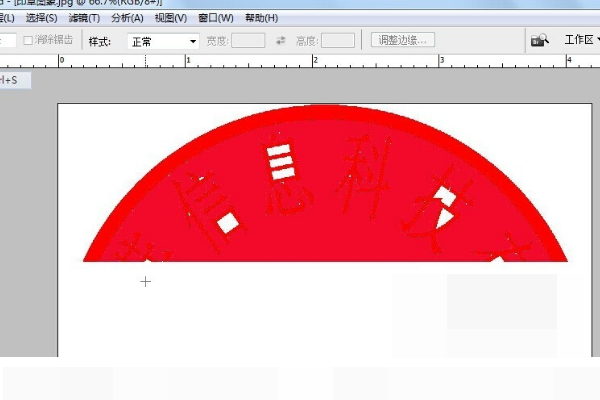Open the 滤镜(T) menu
Image resolution: width=600 pixels, height=400 pixels.
click(84, 18)
